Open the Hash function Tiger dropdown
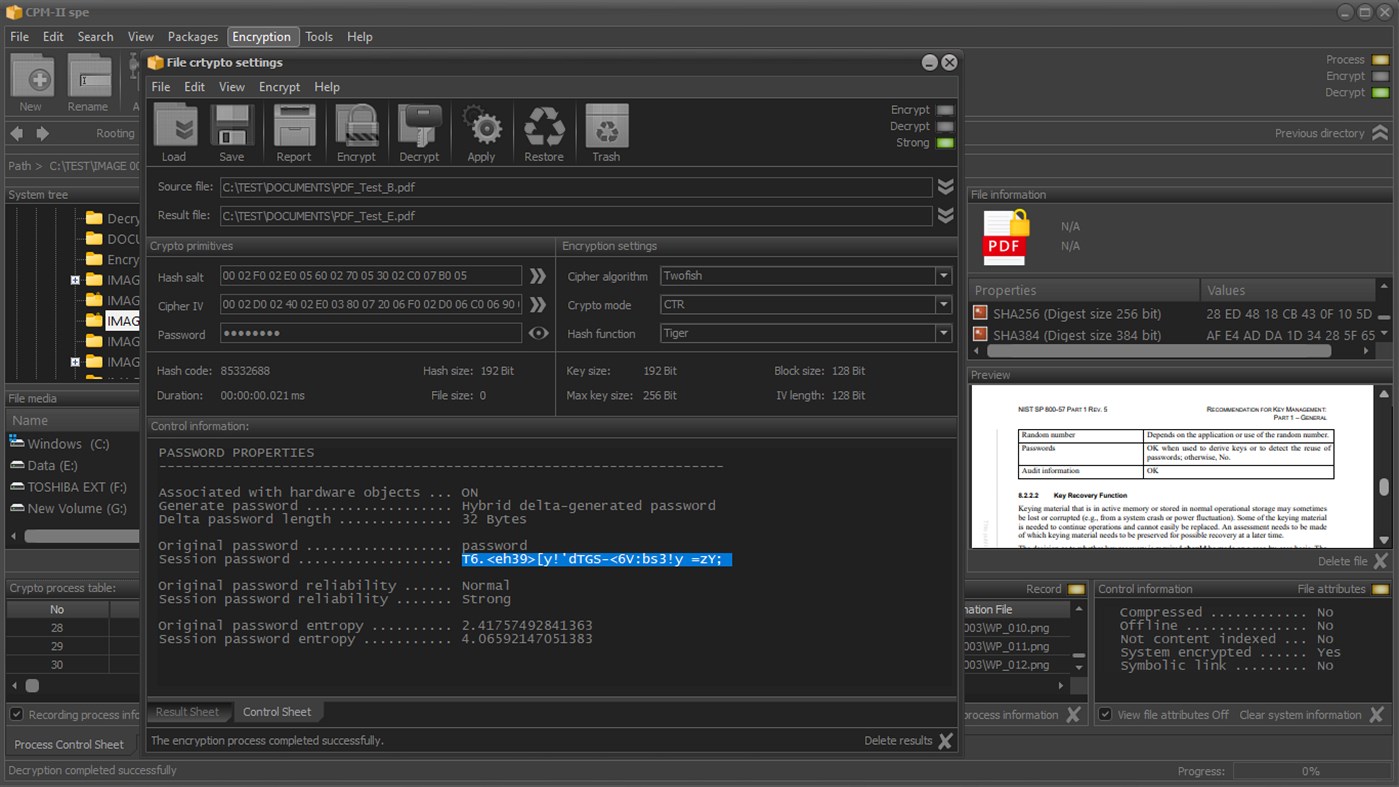 pos(942,334)
